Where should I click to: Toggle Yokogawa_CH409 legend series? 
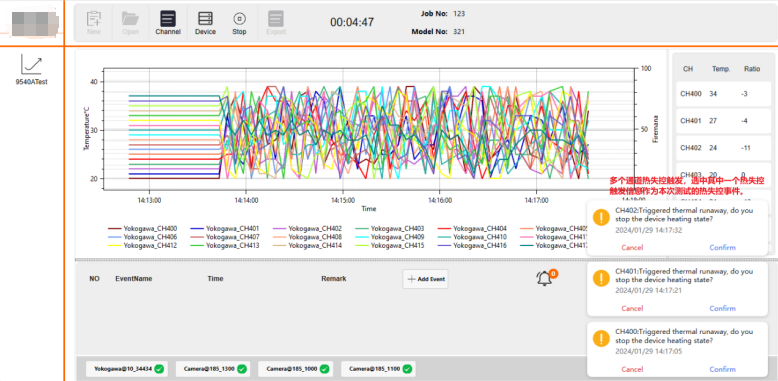pos(390,237)
